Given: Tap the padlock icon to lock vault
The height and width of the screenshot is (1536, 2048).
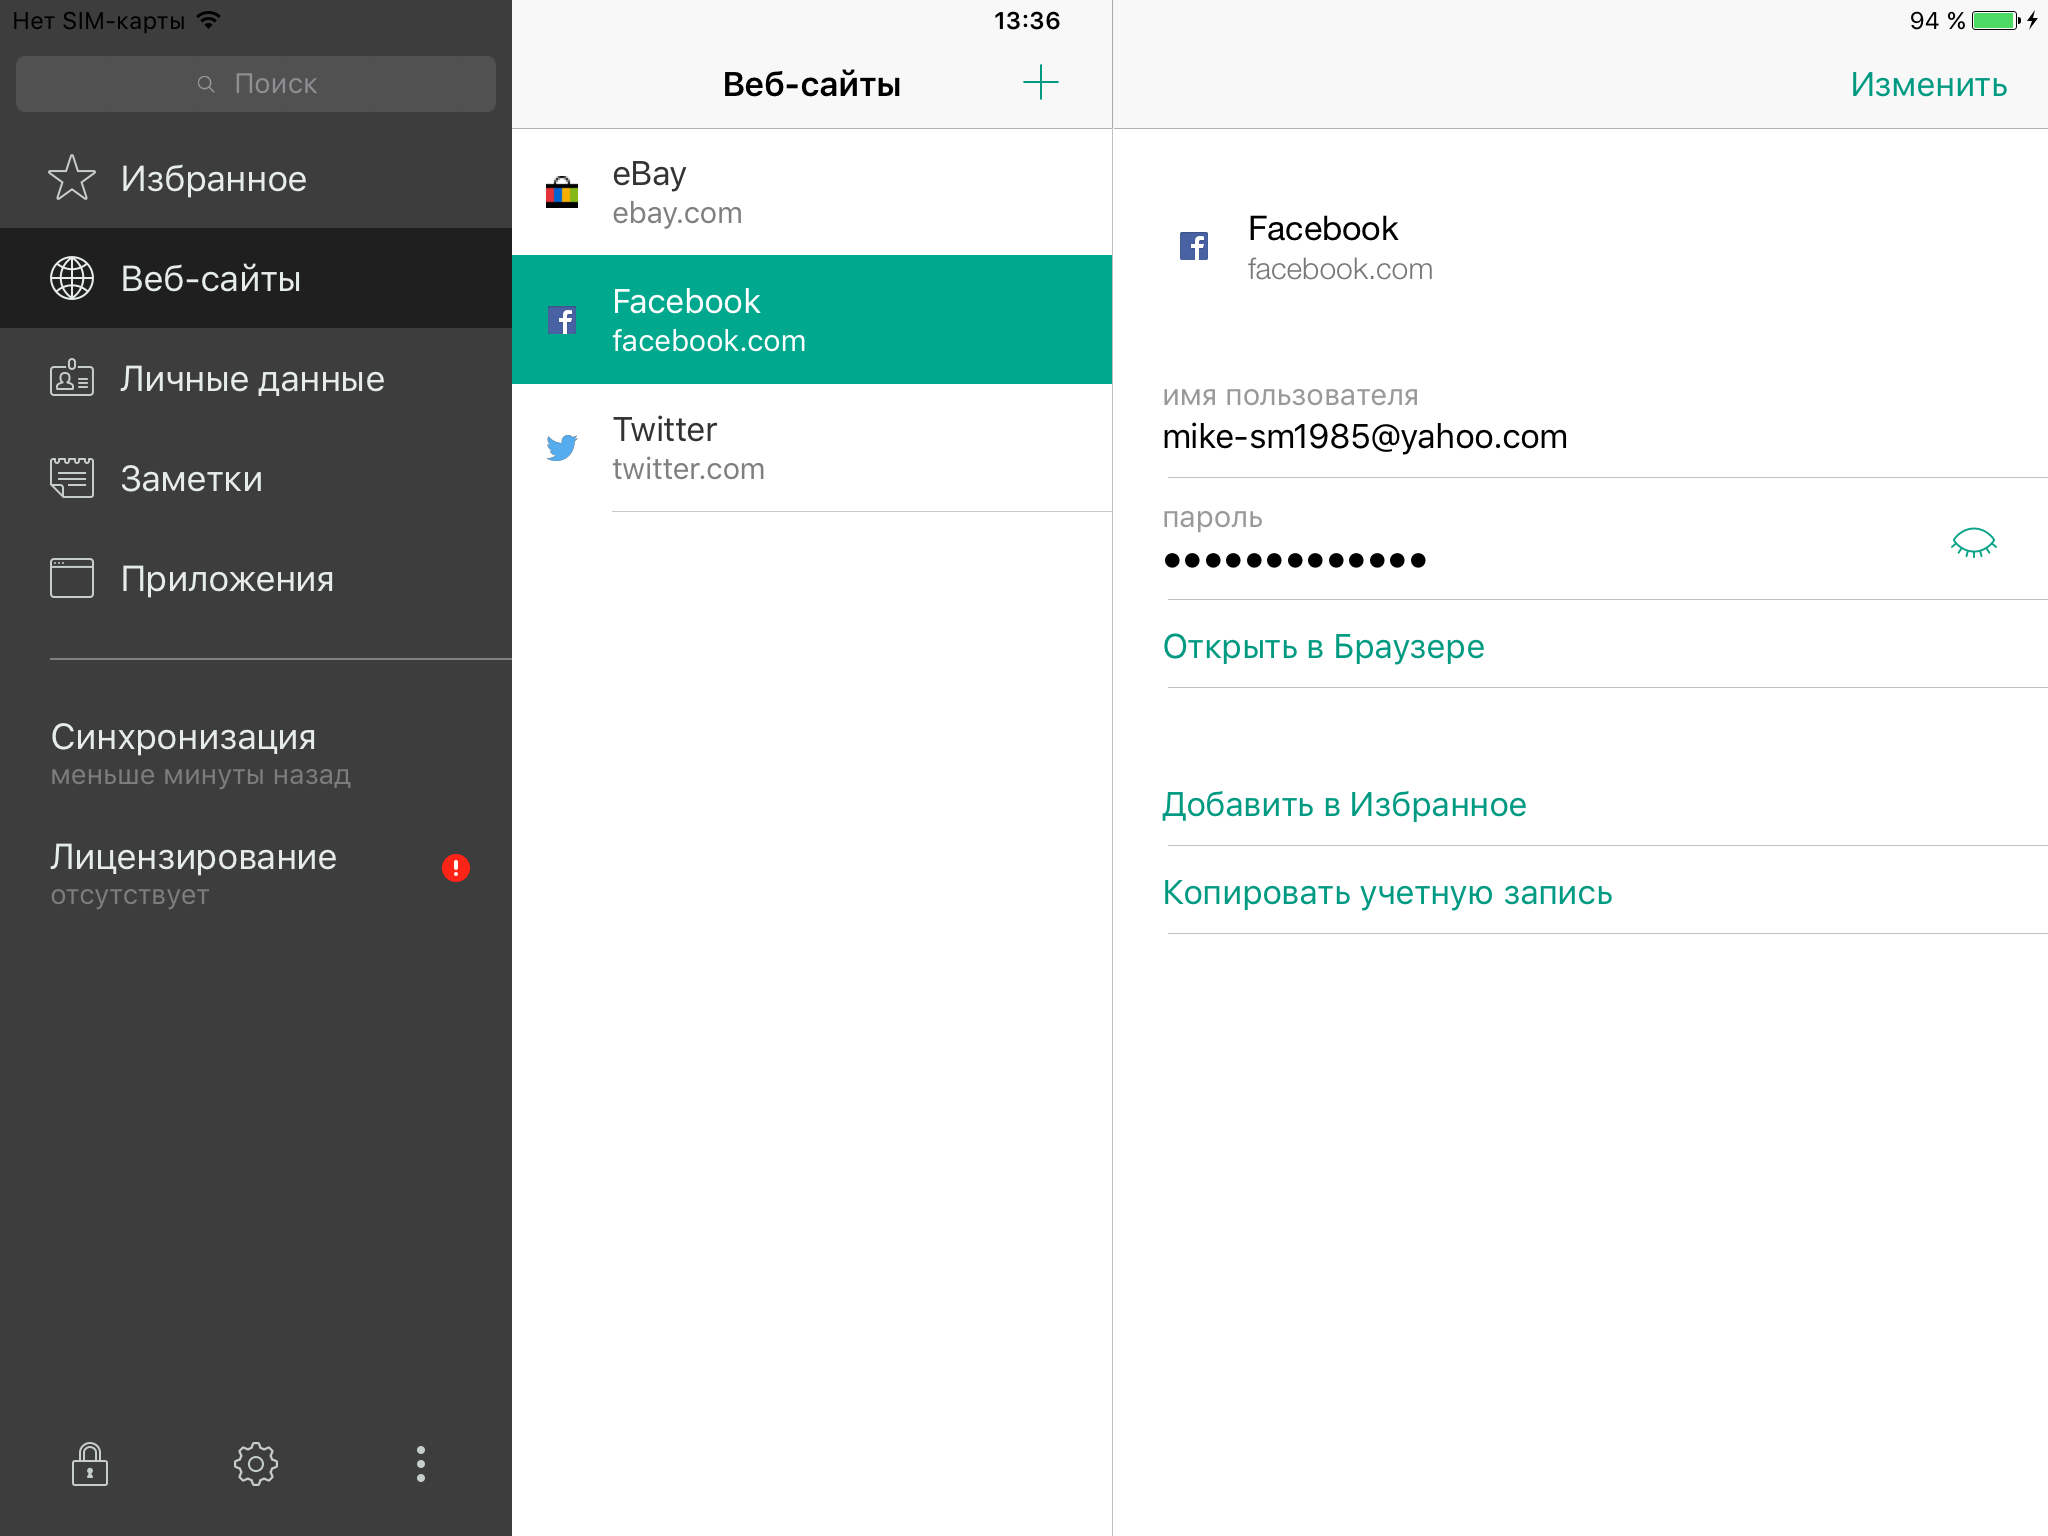Looking at the screenshot, I should click(90, 1464).
